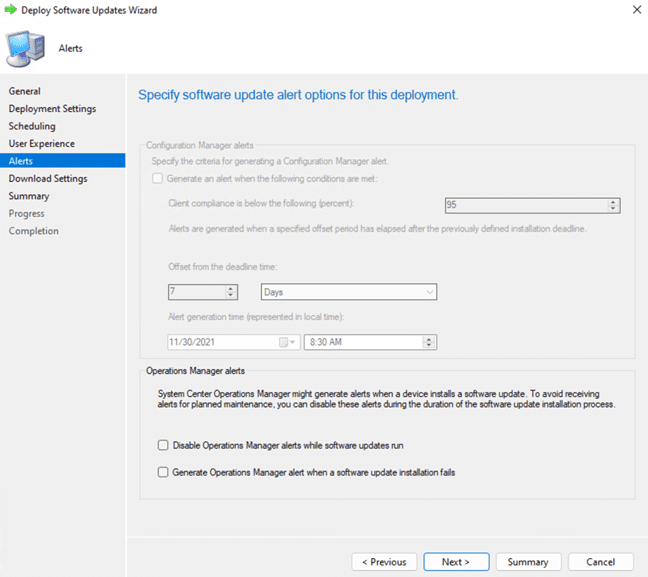Open the Deployment Settings page
Image resolution: width=648 pixels, height=577 pixels.
[x=52, y=109]
